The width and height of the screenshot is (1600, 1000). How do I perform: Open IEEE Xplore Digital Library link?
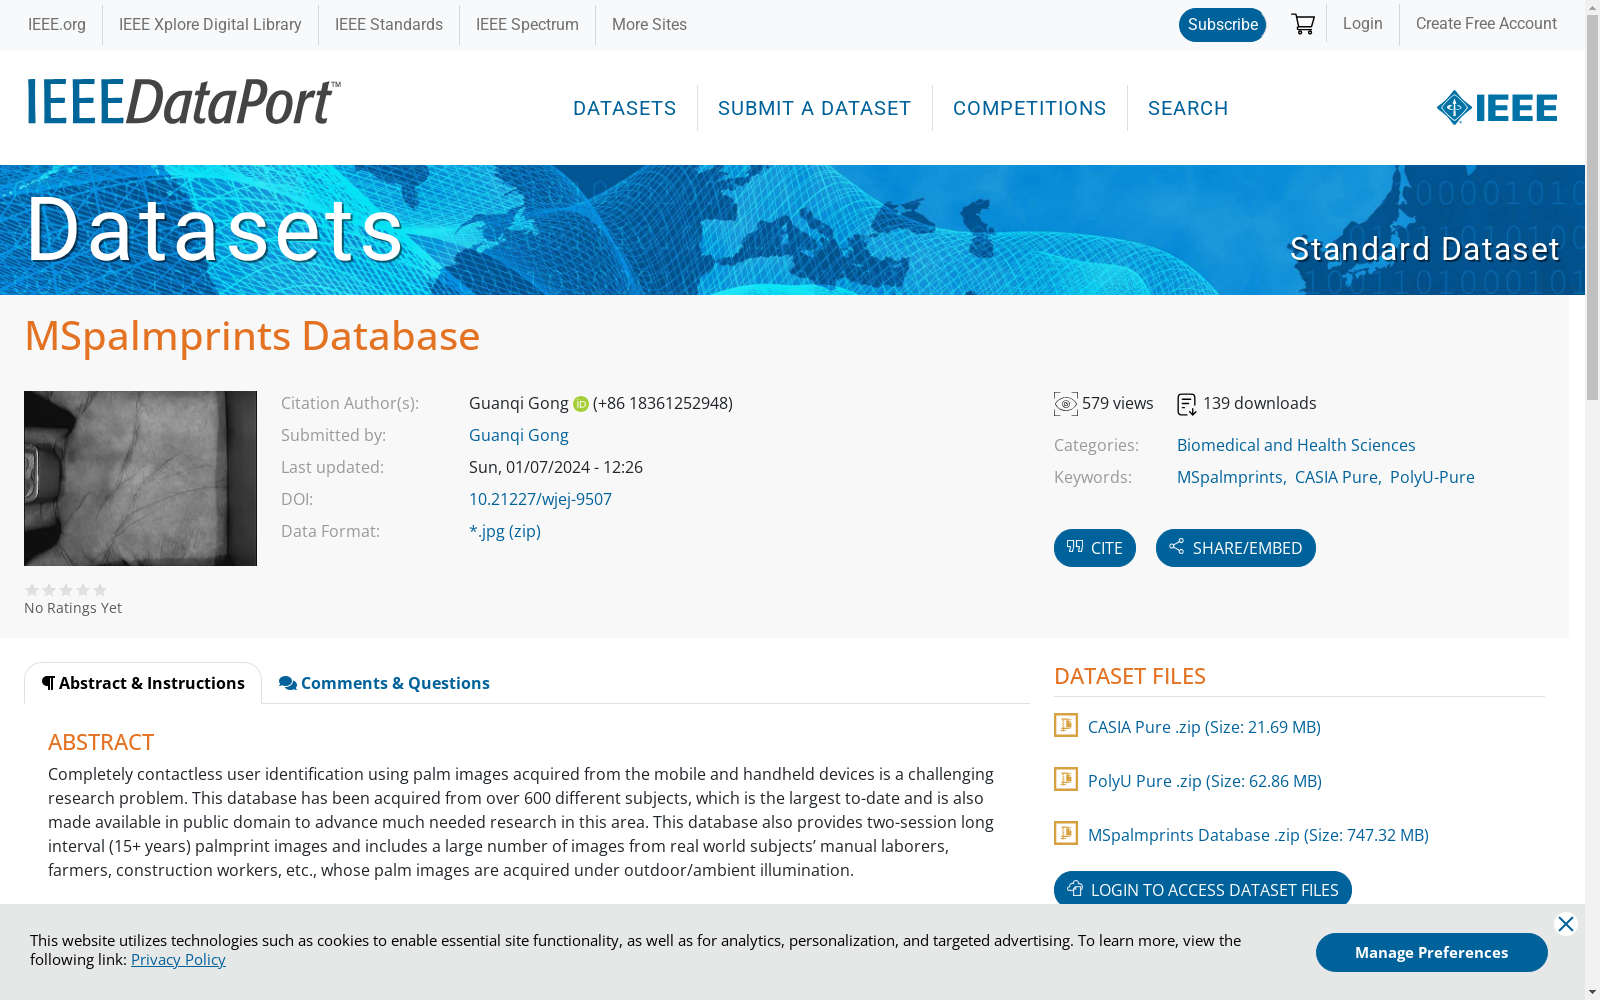[x=210, y=25]
